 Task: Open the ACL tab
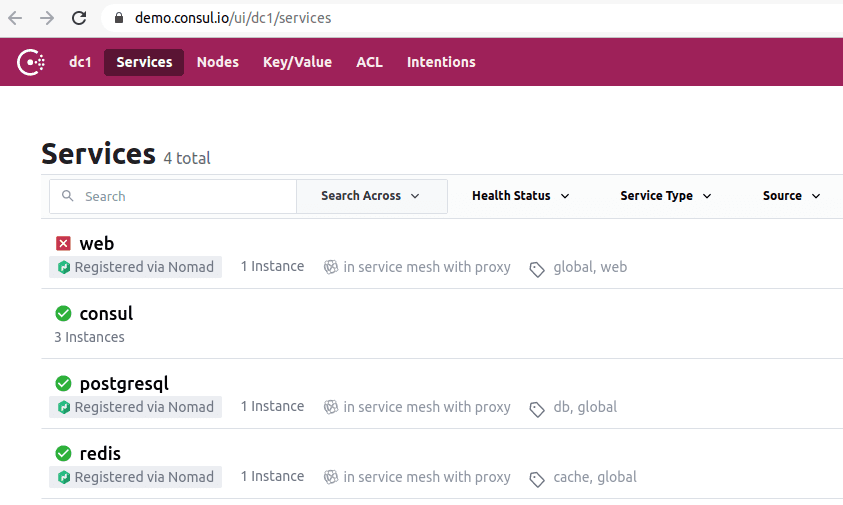coord(369,62)
